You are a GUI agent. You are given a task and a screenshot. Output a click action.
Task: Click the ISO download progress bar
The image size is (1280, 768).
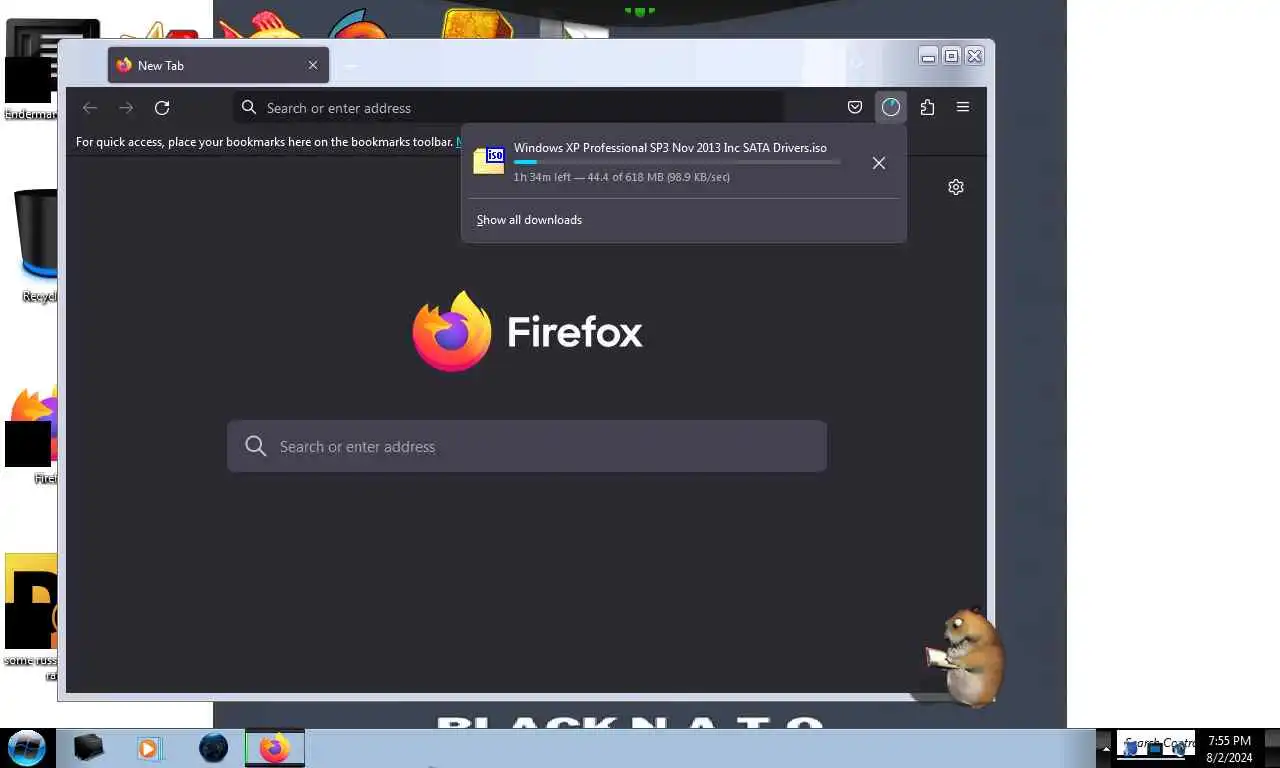[677, 162]
